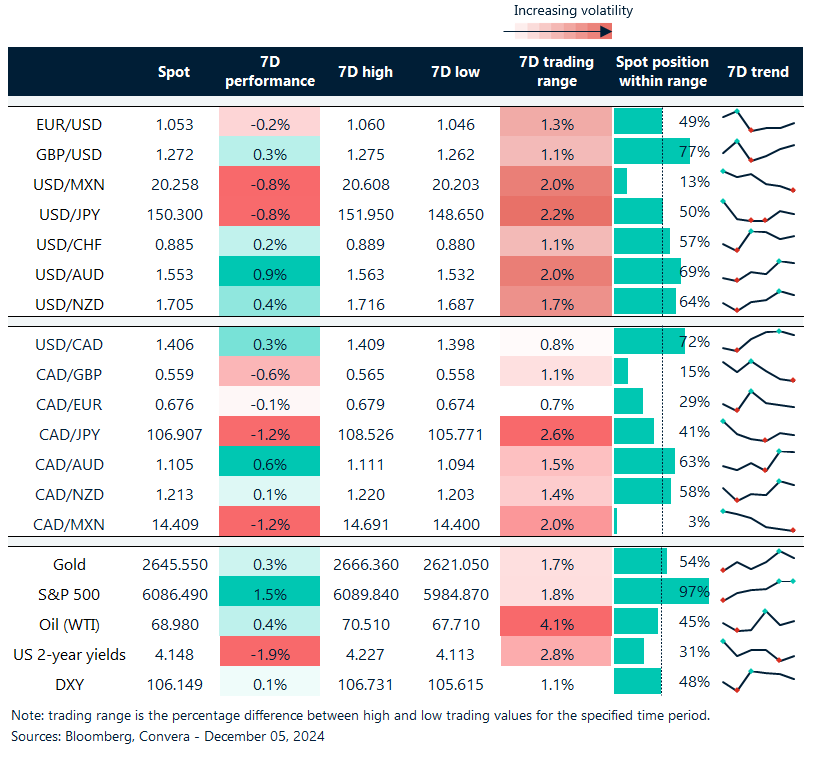Select the EUR/USD 7D trend sparkline

point(757,124)
